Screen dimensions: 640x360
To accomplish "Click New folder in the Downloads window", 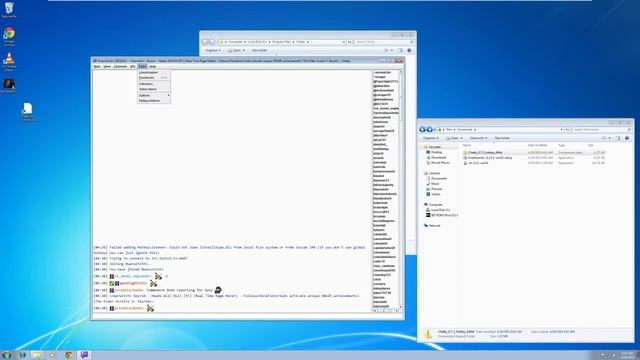I will click(x=502, y=138).
